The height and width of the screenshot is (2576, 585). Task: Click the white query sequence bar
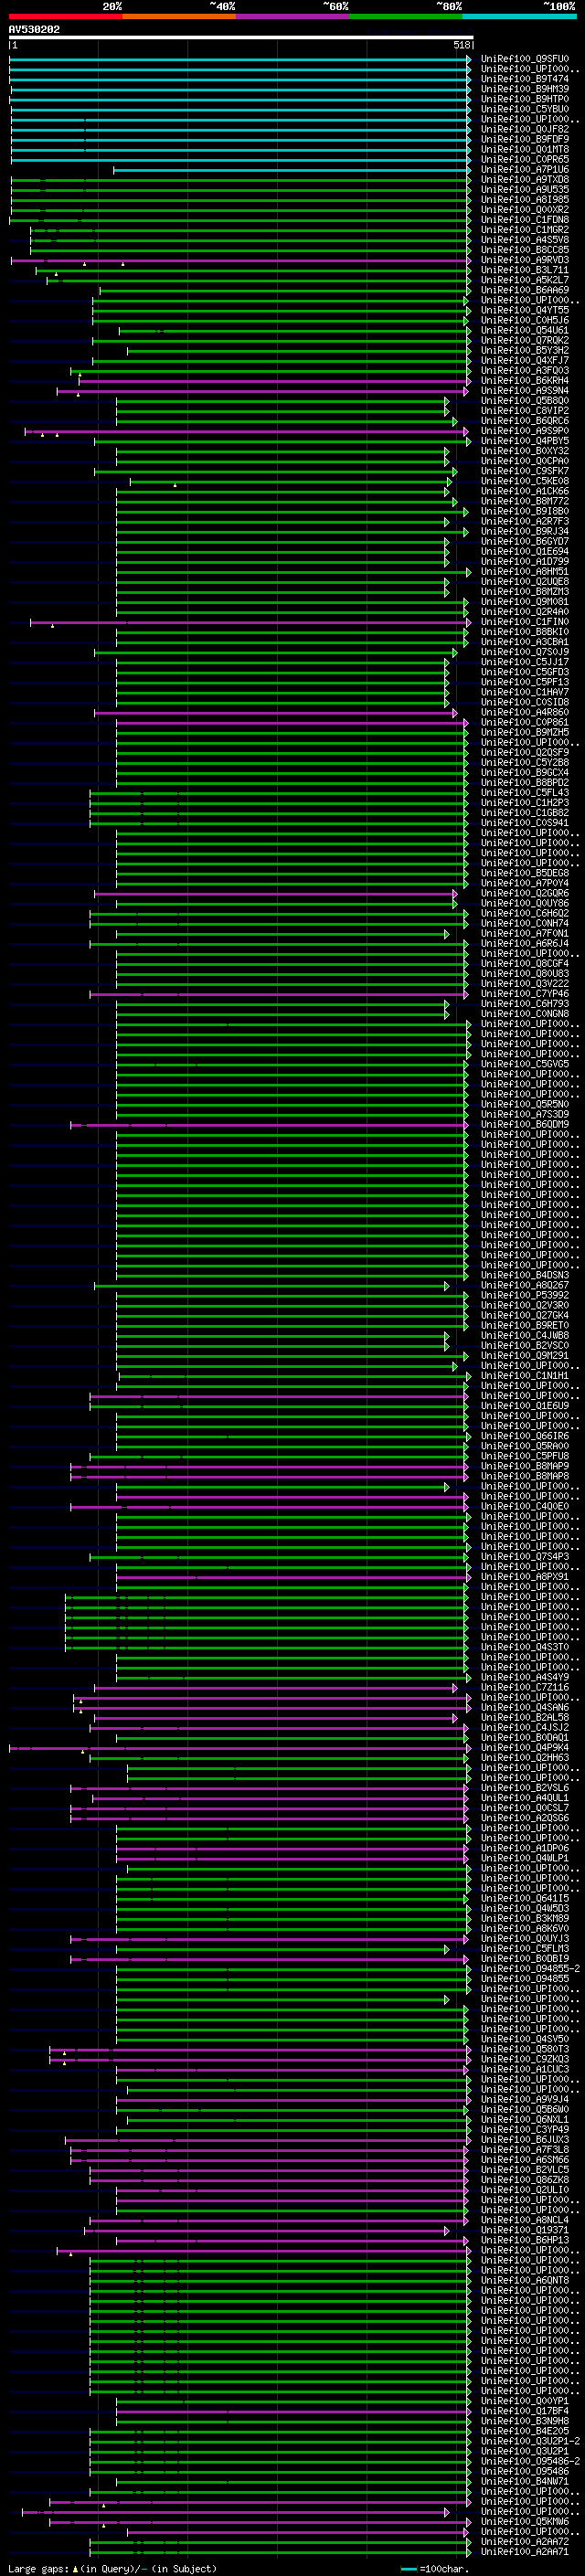[x=241, y=38]
